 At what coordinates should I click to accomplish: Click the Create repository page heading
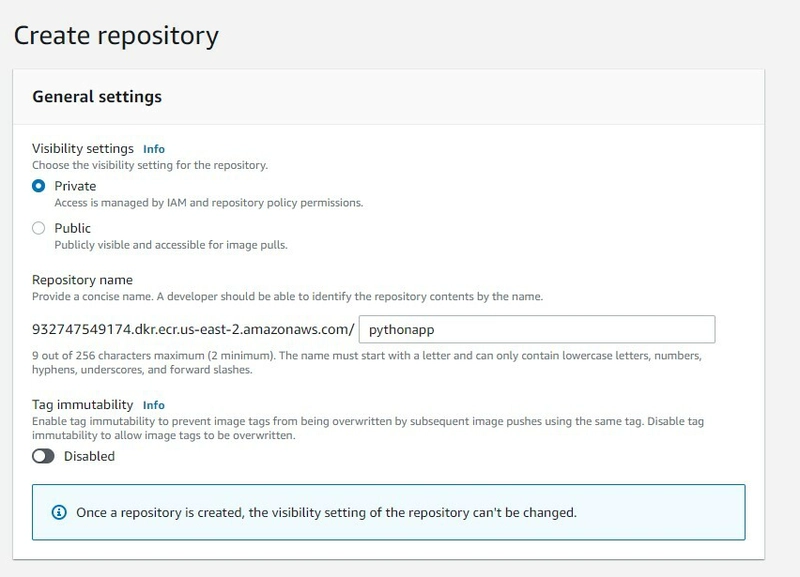tap(116, 36)
